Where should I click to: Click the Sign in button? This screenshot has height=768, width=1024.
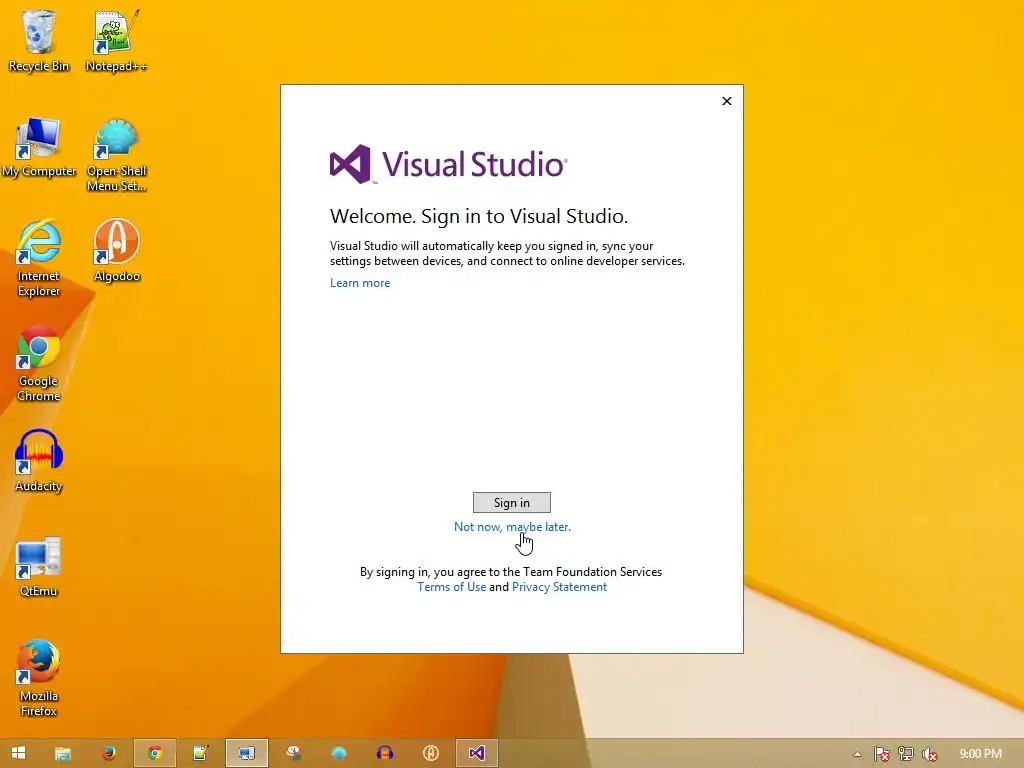pos(511,502)
